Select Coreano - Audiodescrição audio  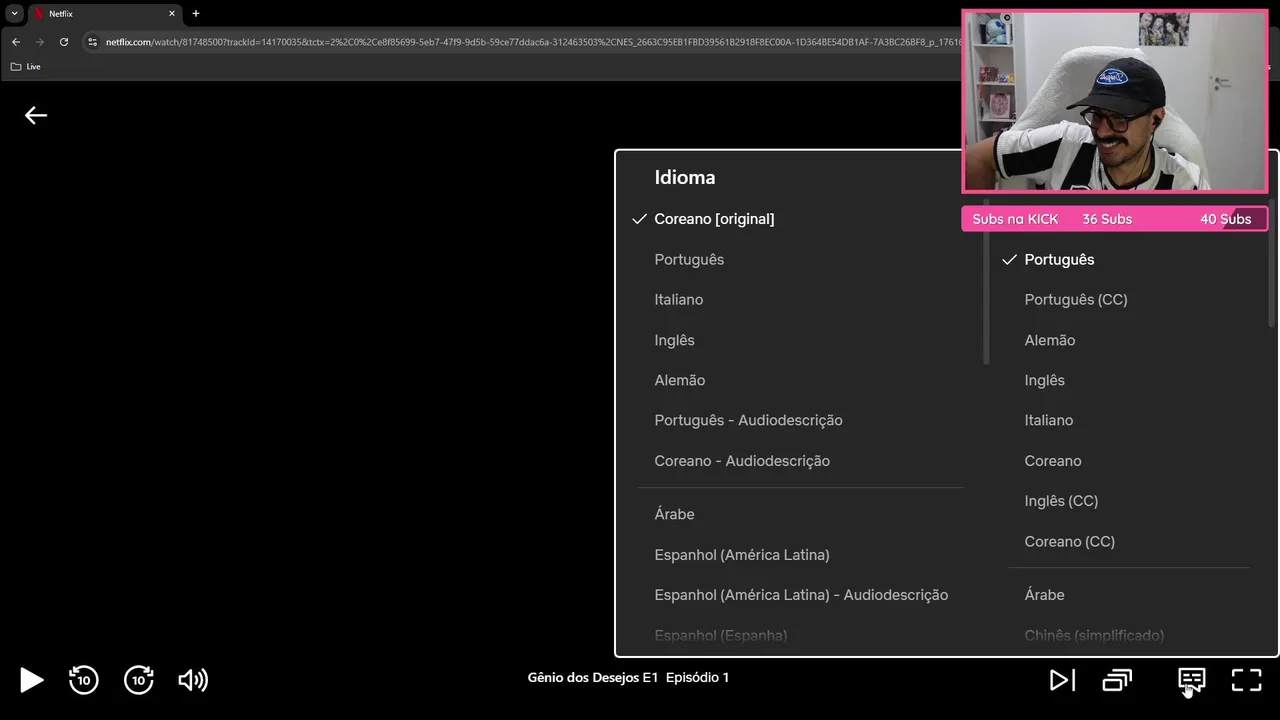click(742, 461)
